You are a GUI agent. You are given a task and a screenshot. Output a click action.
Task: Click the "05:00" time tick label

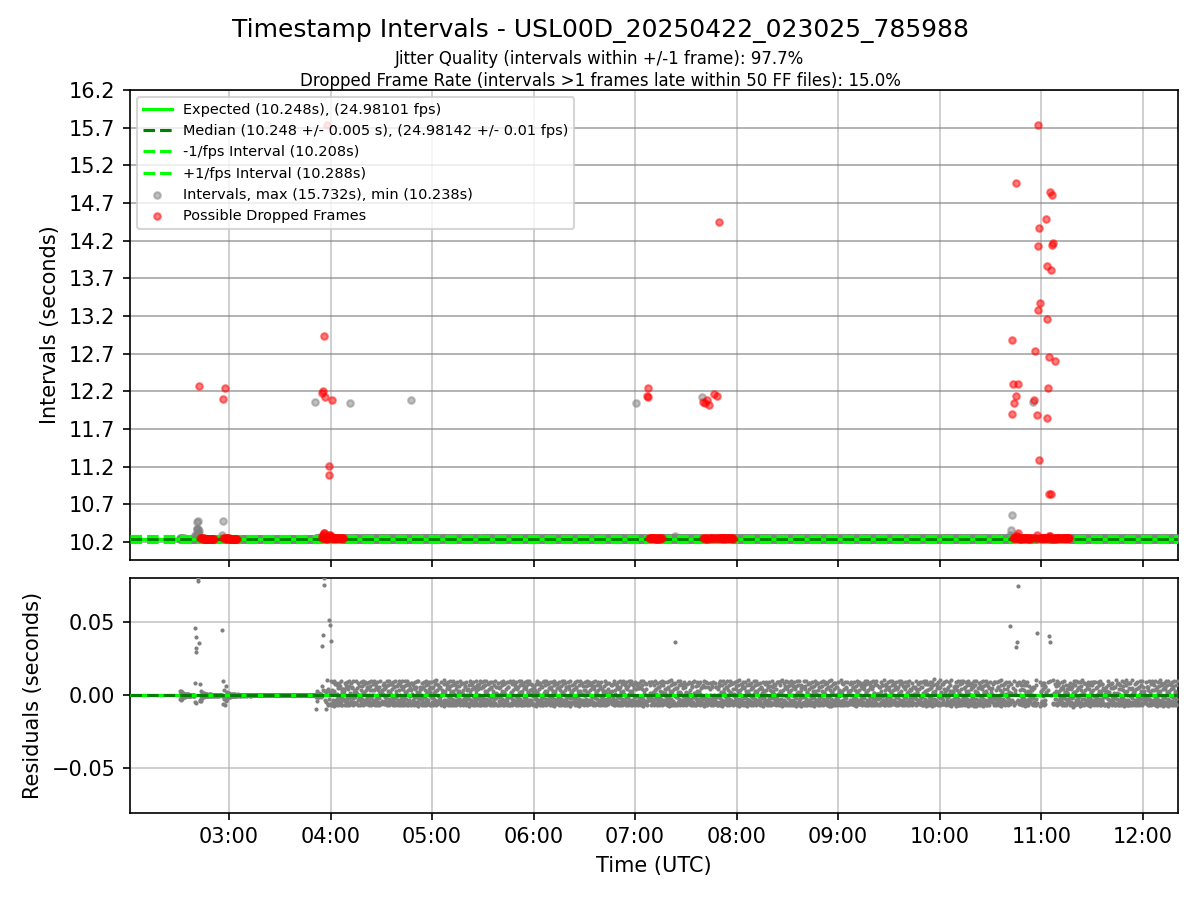click(432, 834)
